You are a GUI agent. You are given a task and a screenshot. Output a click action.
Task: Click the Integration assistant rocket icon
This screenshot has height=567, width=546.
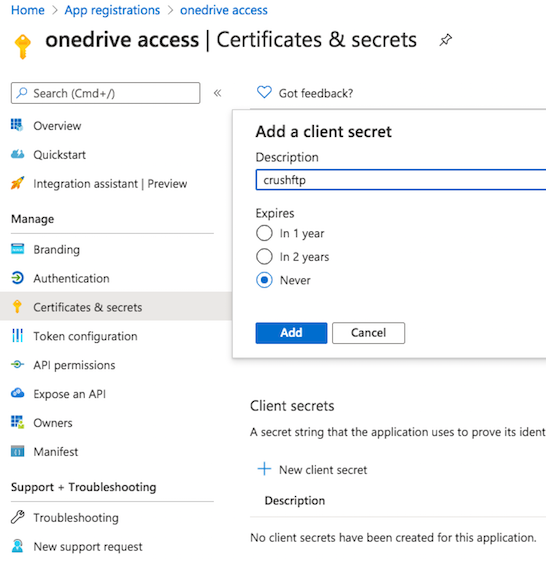pos(17,183)
